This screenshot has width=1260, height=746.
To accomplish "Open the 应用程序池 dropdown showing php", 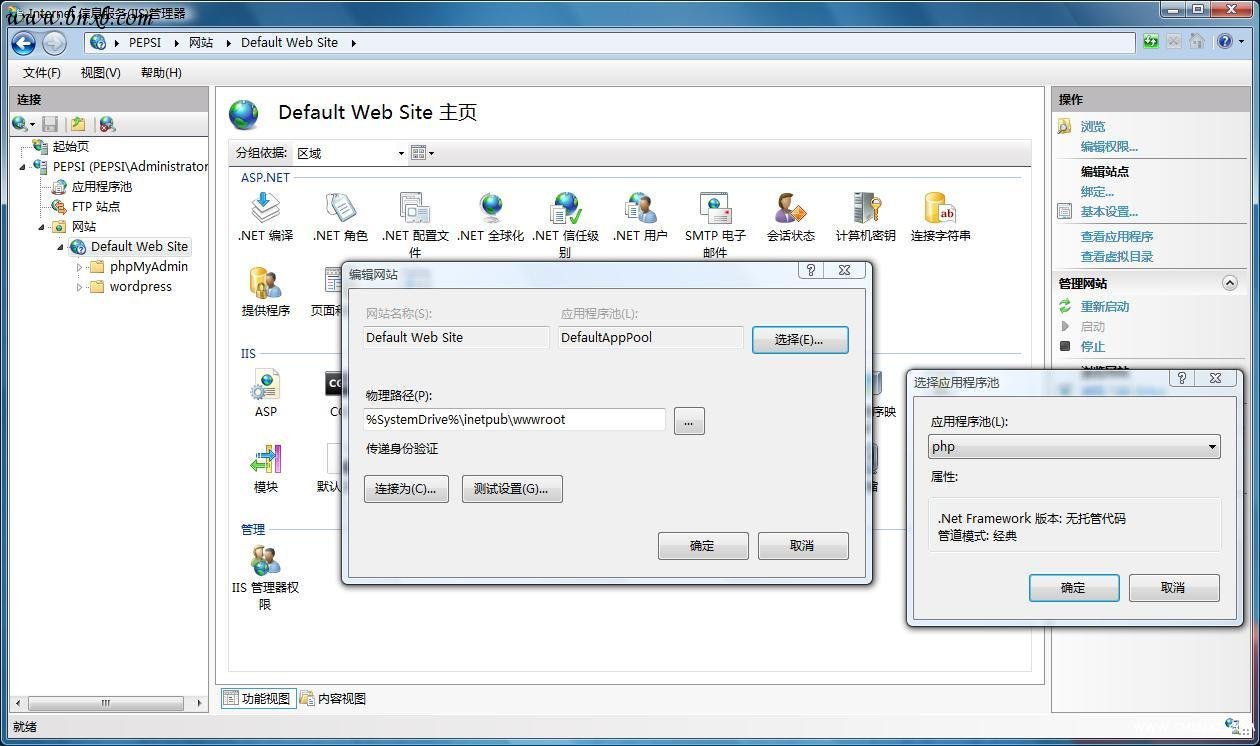I will click(x=1074, y=446).
